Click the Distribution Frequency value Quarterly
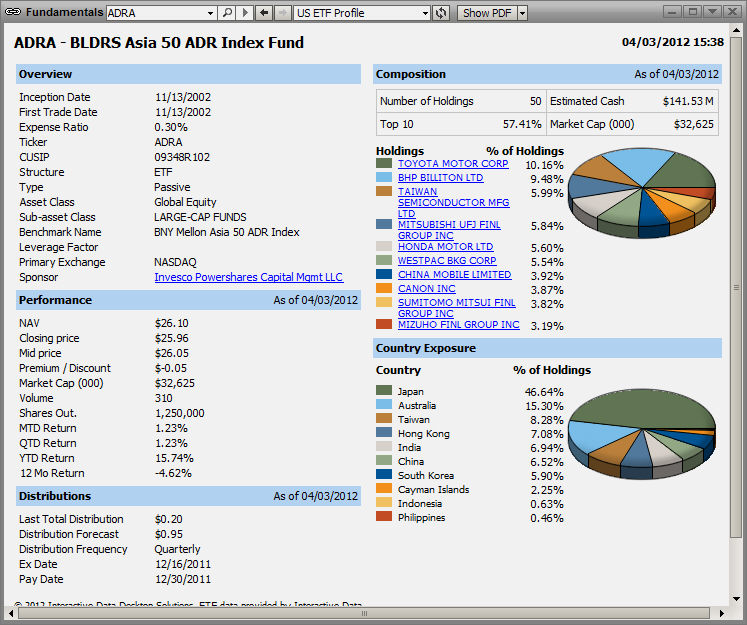747x625 pixels. click(x=177, y=549)
